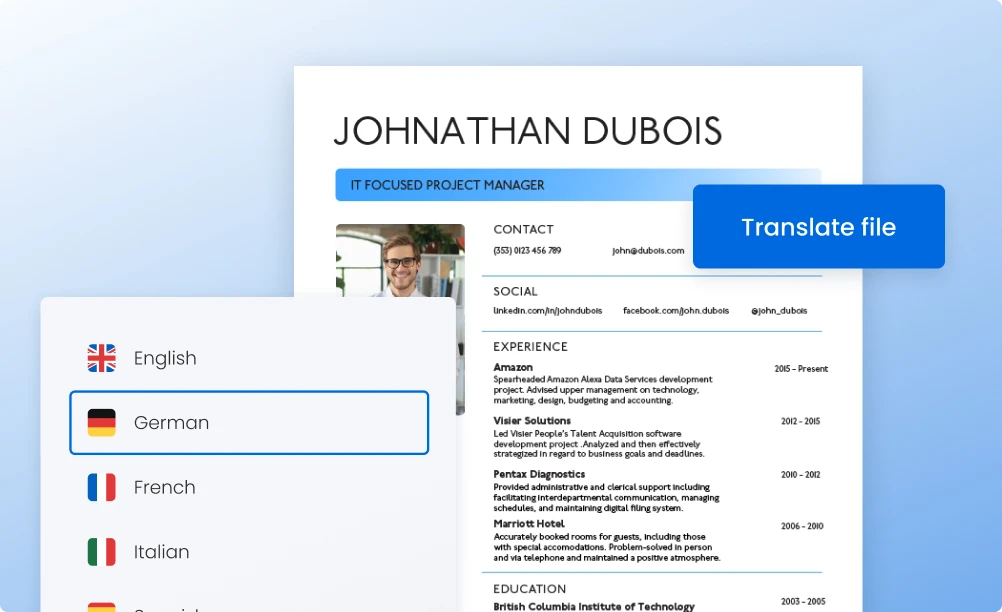Screen dimensions: 1002x612
Task: Click the French flag icon
Action: click(x=101, y=487)
